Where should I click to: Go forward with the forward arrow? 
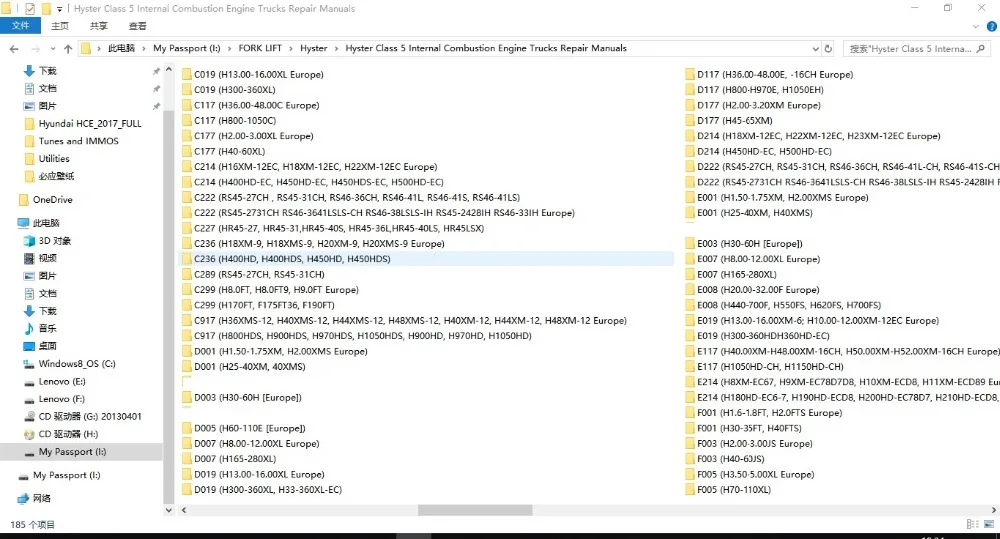click(x=35, y=48)
